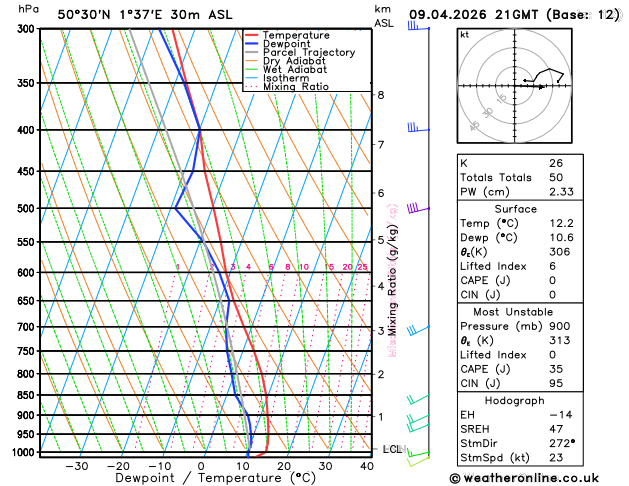Click the 'kt' label in the hodograph

(x=465, y=35)
